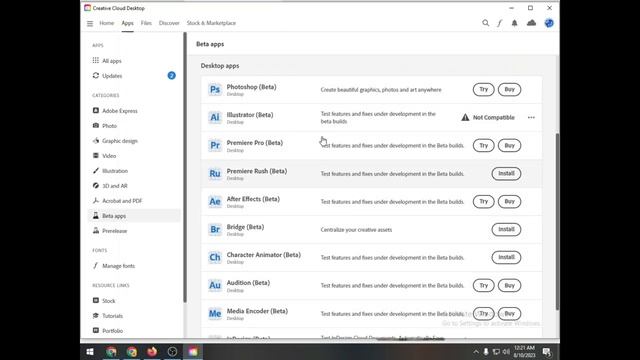This screenshot has height=360, width=640.
Task: Open the Windows Start button
Action: click(x=90, y=351)
